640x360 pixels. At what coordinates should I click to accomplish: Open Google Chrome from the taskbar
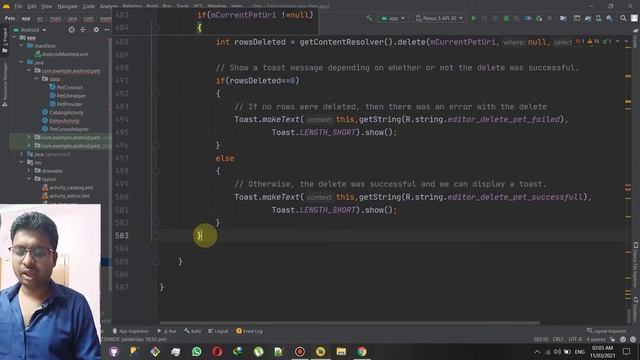pos(362,351)
